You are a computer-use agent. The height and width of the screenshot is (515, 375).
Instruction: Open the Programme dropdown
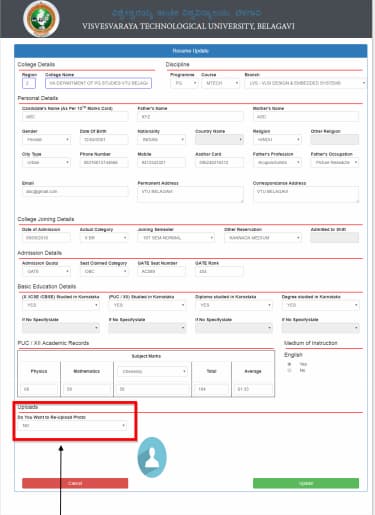coord(184,83)
